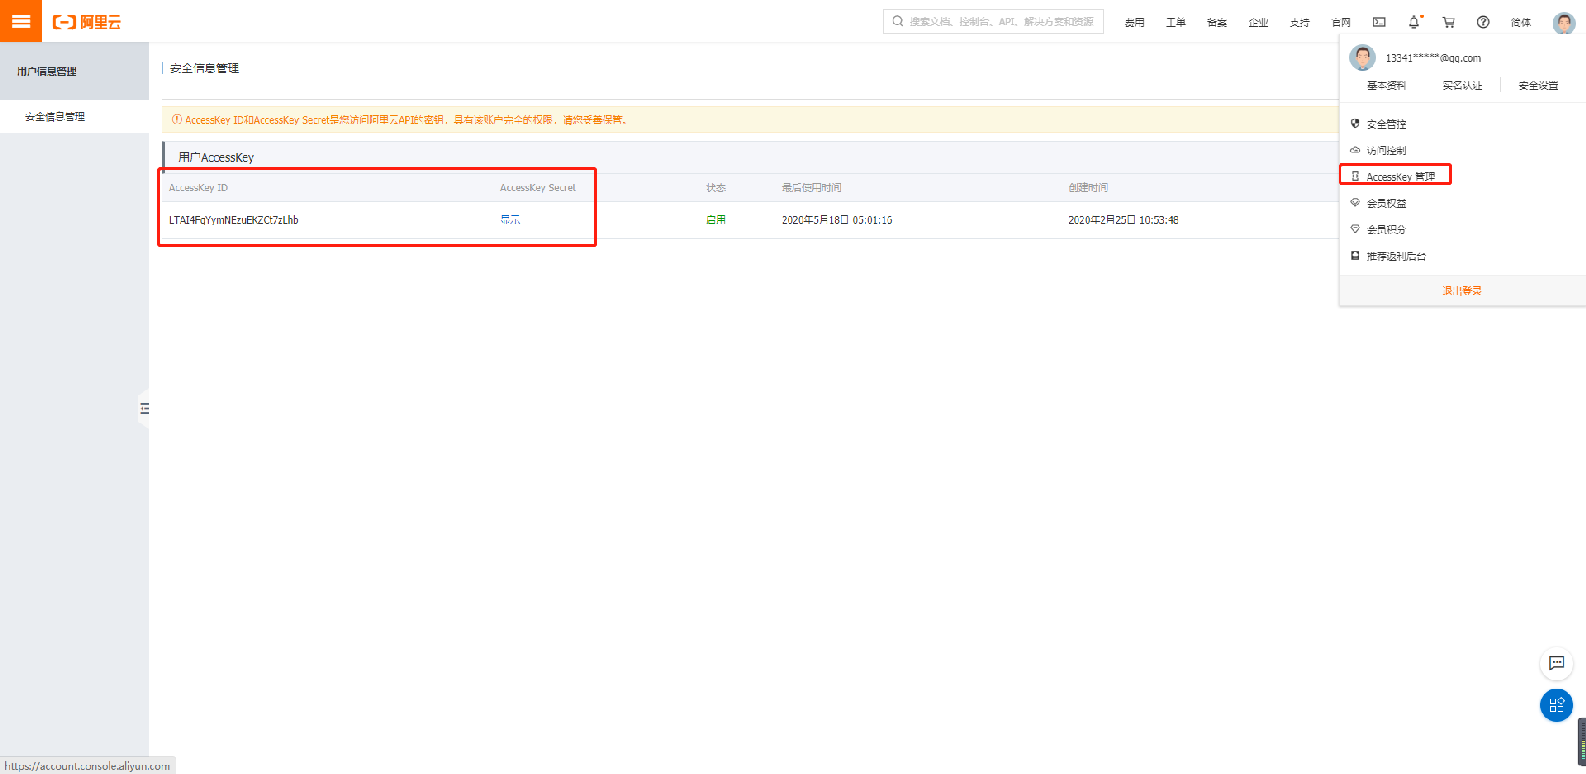Click the 状态 column header
The height and width of the screenshot is (774, 1586).
tap(716, 188)
